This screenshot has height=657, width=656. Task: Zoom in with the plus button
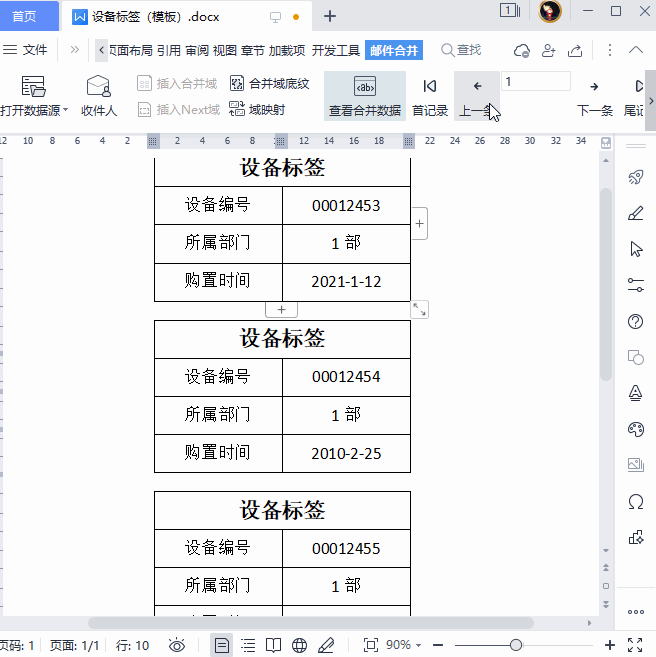[x=610, y=645]
